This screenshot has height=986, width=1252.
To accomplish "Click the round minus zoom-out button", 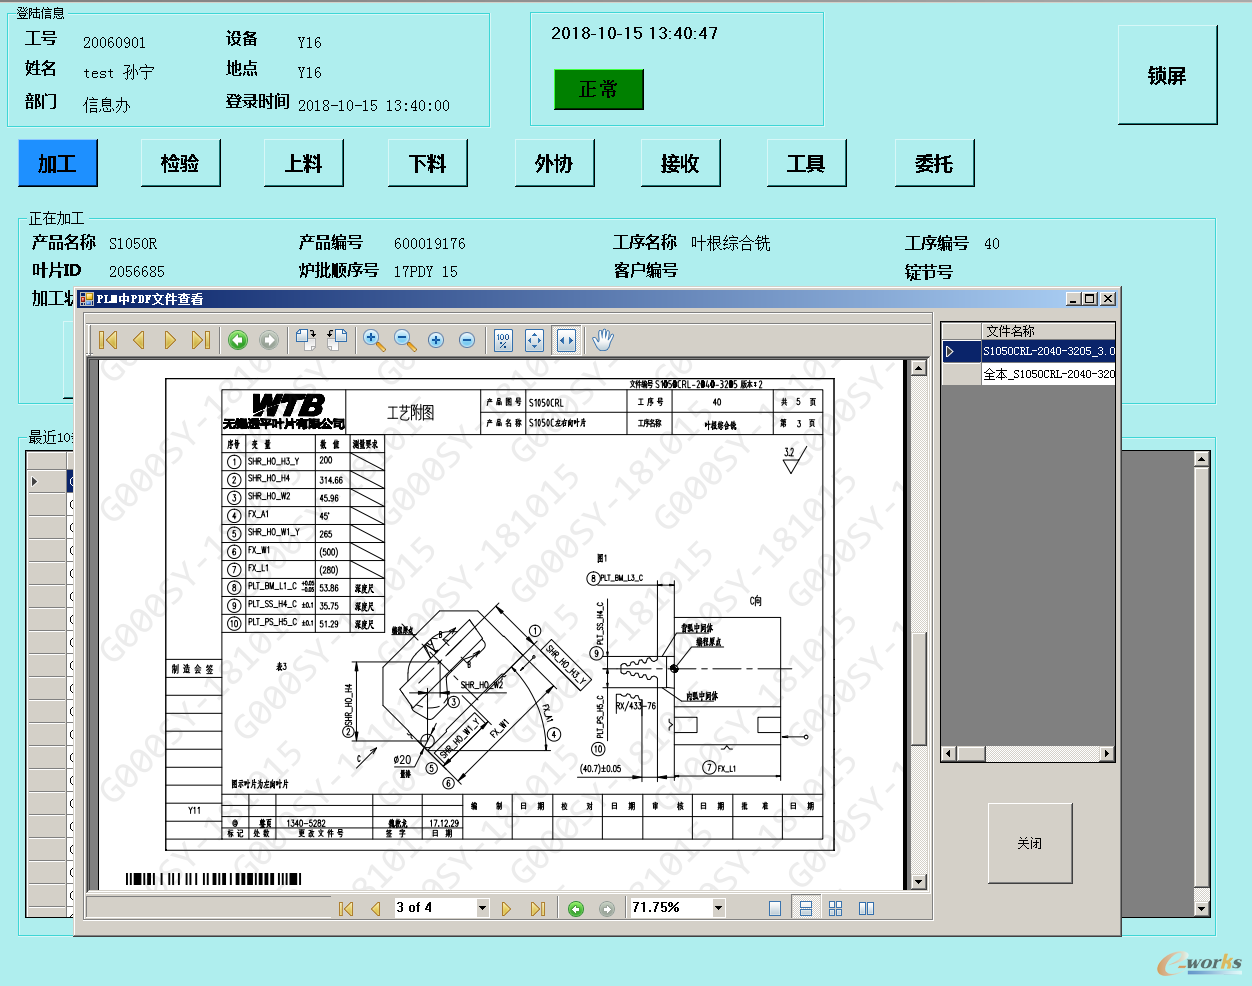I will pyautogui.click(x=467, y=340).
